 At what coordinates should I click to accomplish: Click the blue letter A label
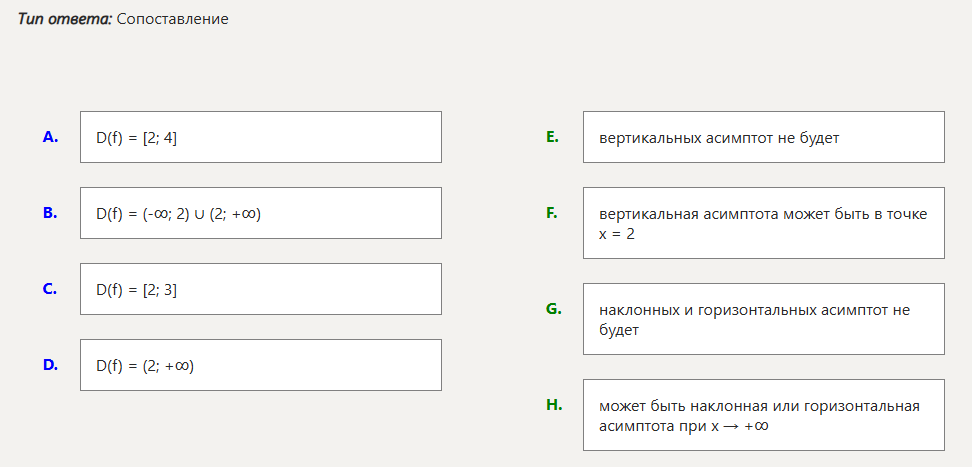[x=50, y=137]
